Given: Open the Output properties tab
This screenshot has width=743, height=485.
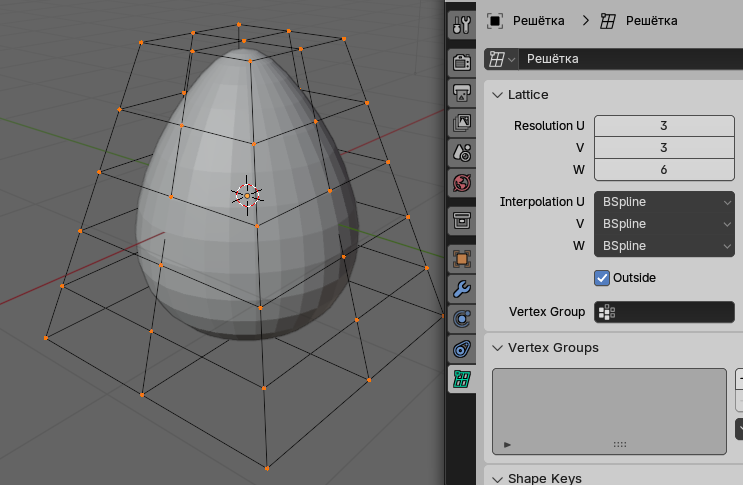Looking at the screenshot, I should [x=462, y=92].
